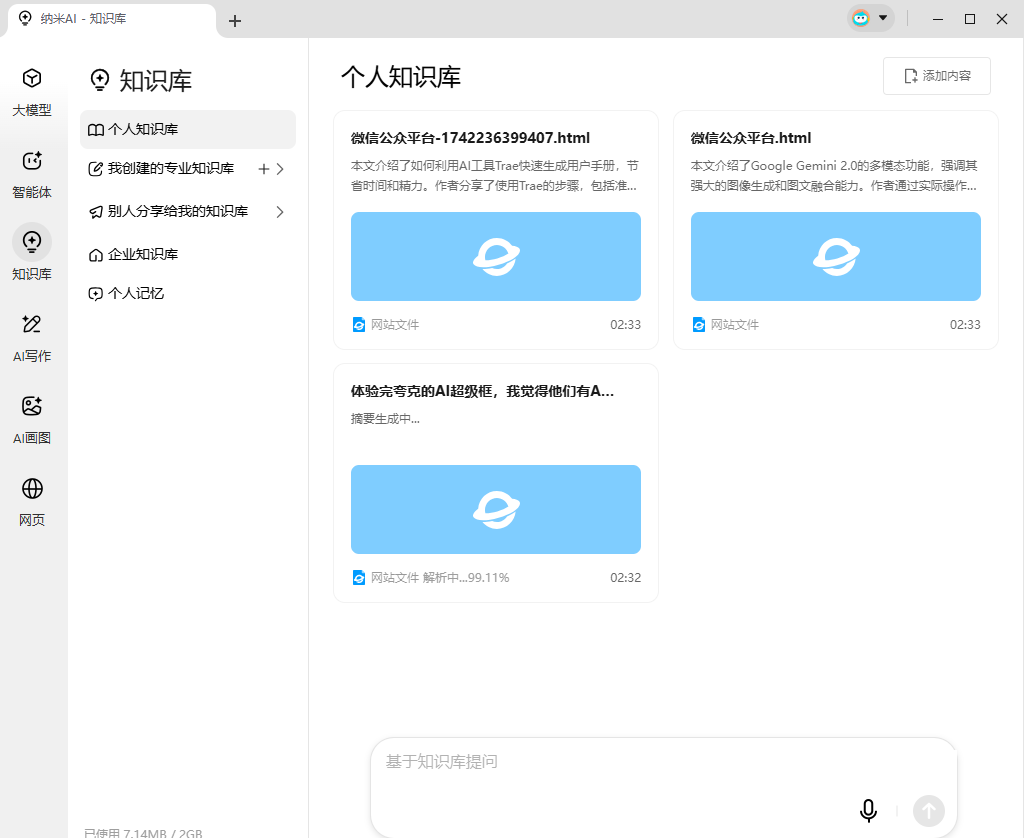The width and height of the screenshot is (1024, 838).
Task: Click file type icon of 微信公众平台-1742236399407.html card
Action: tap(359, 325)
